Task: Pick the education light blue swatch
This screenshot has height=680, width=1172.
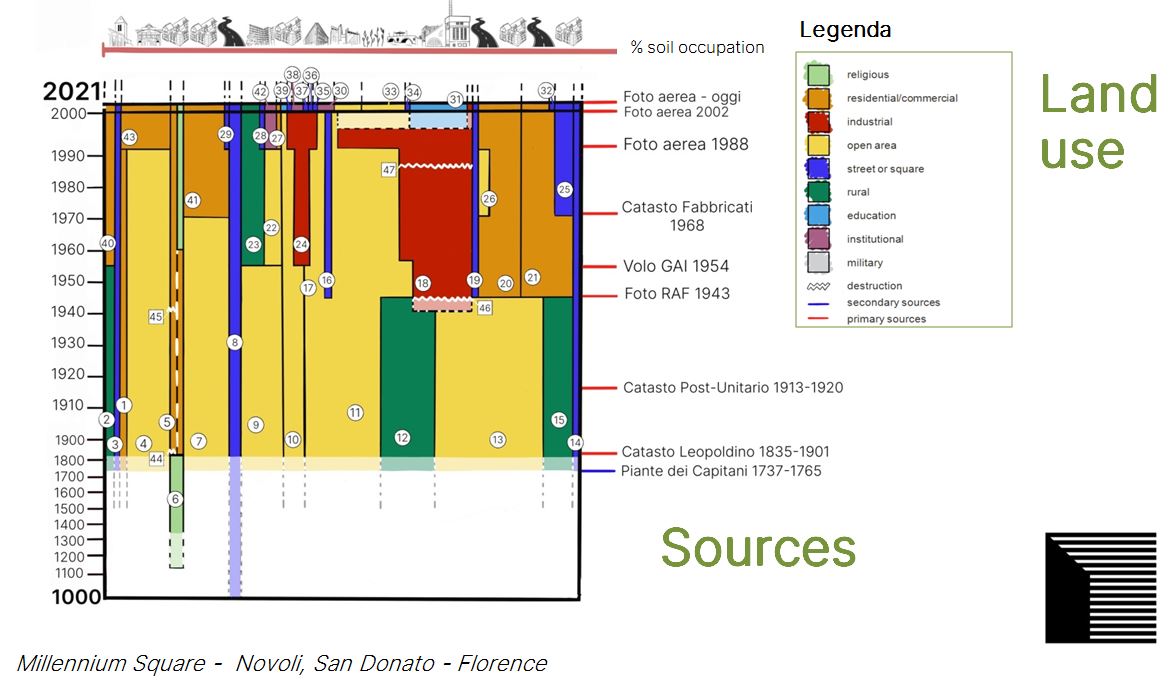Action: coord(818,215)
